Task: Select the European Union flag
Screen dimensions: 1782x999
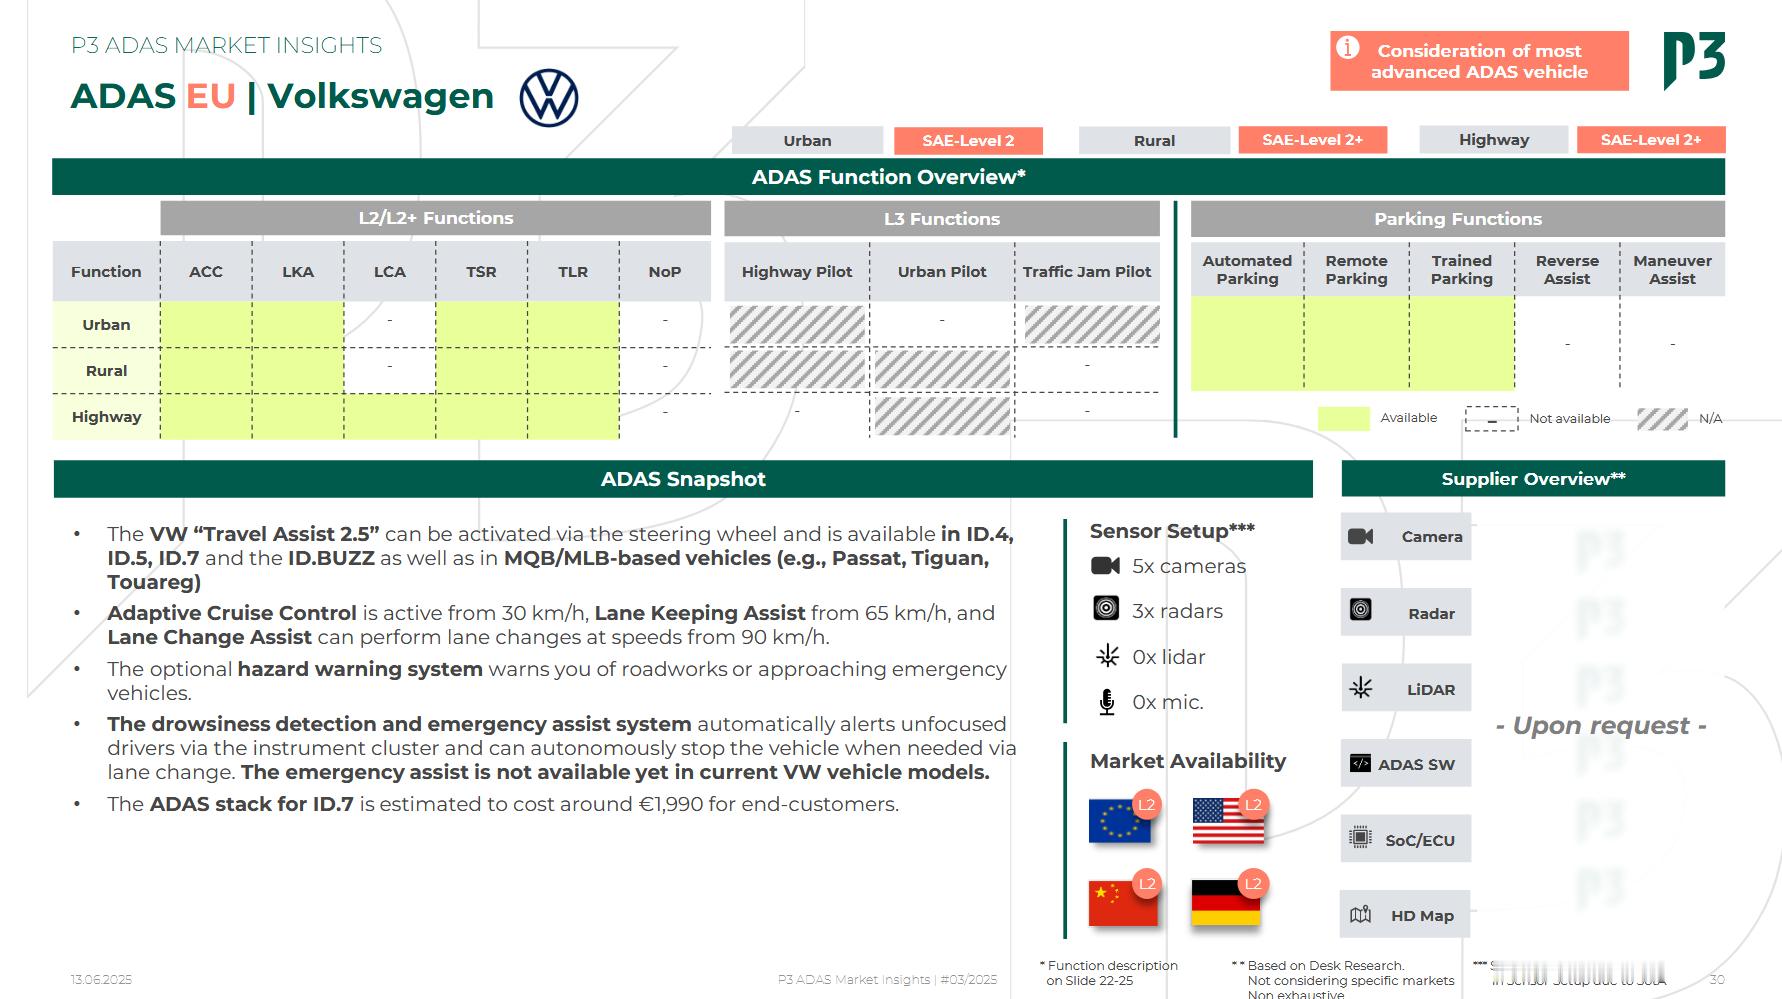Action: click(1119, 821)
